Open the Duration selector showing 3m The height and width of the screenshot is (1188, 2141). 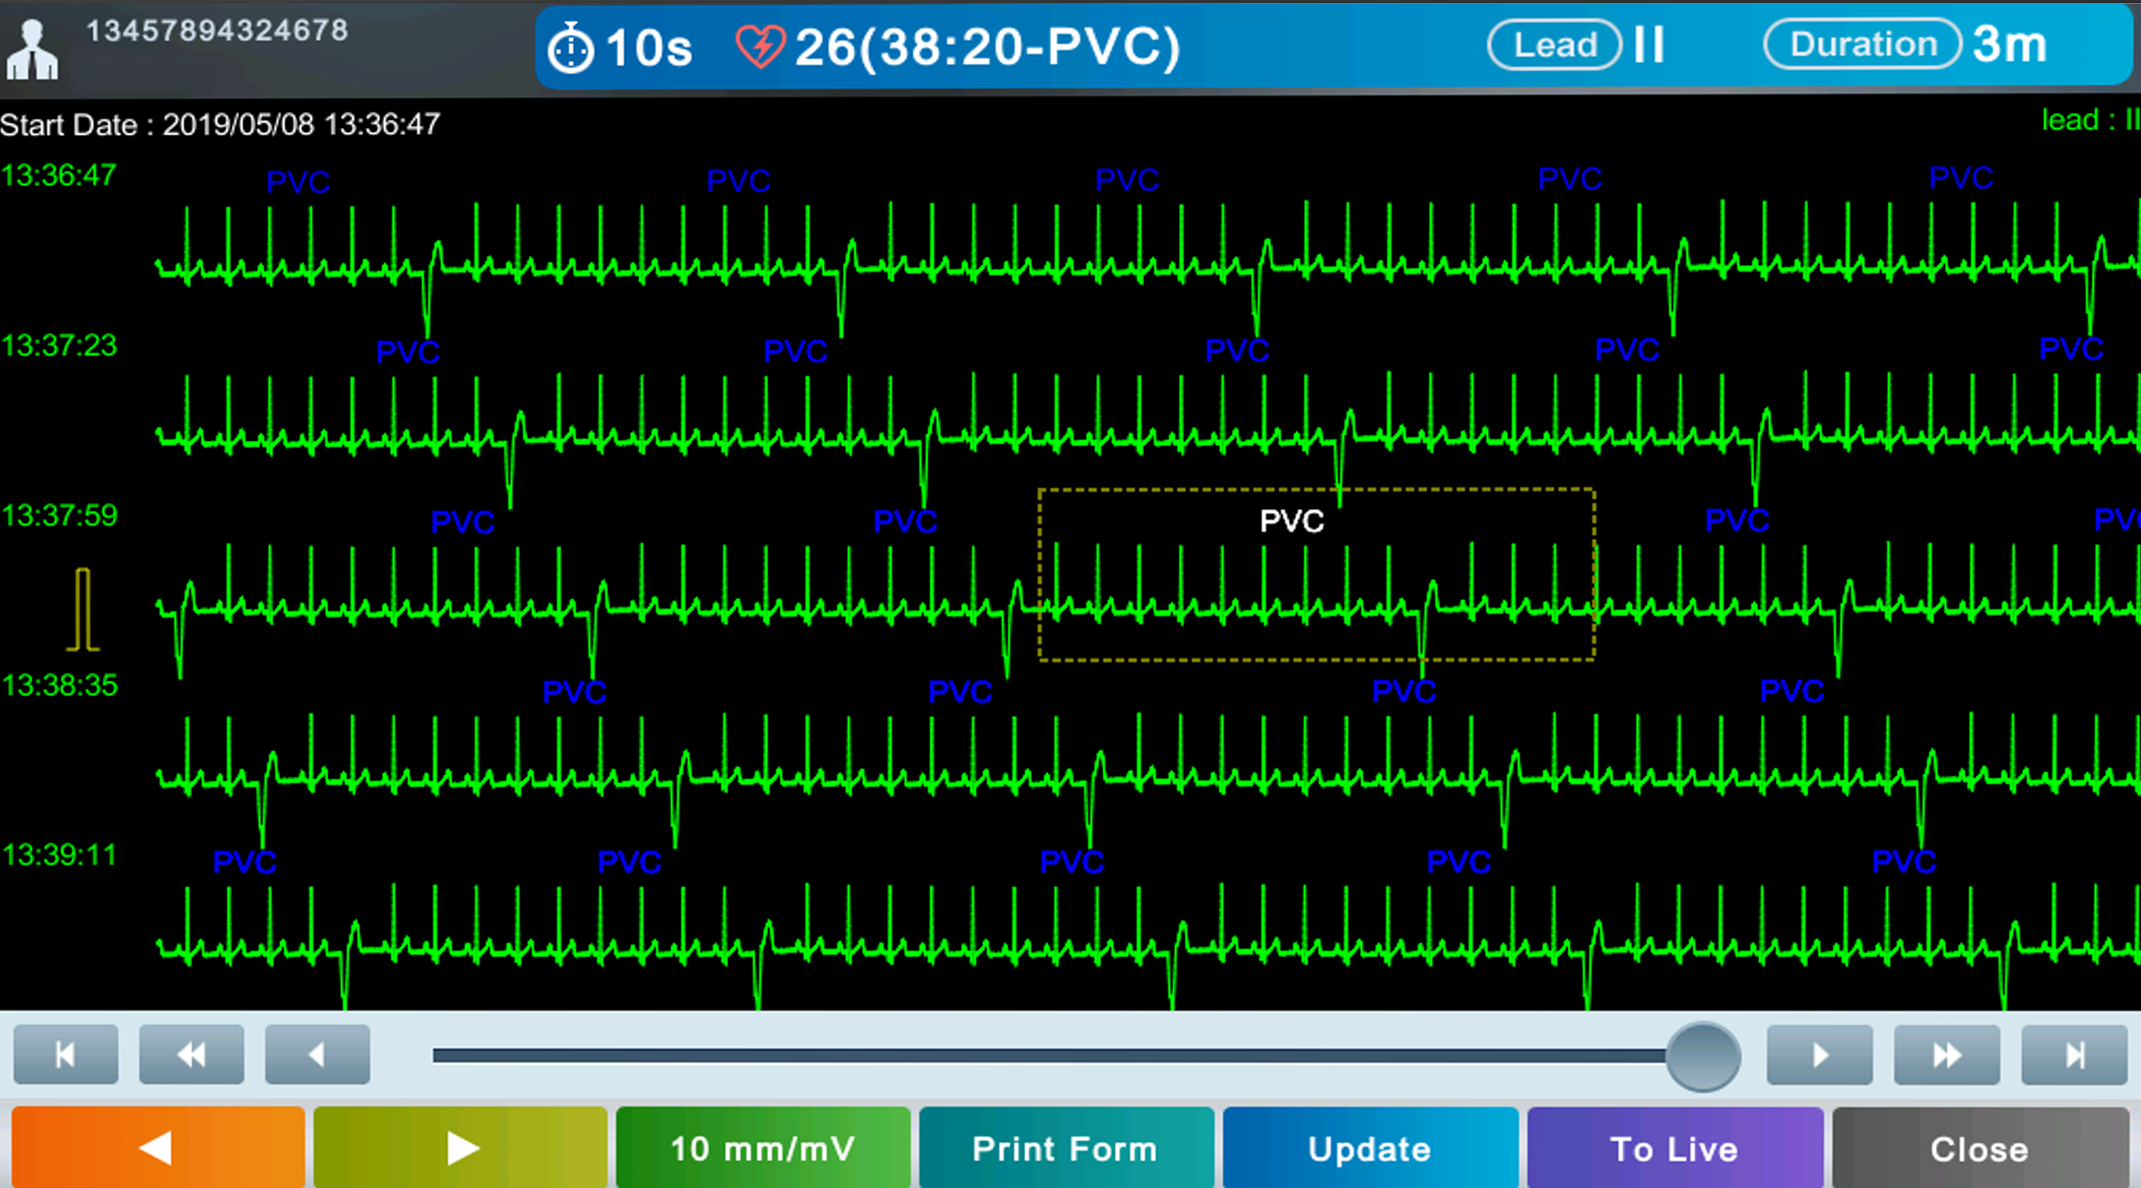pyautogui.click(x=1861, y=43)
